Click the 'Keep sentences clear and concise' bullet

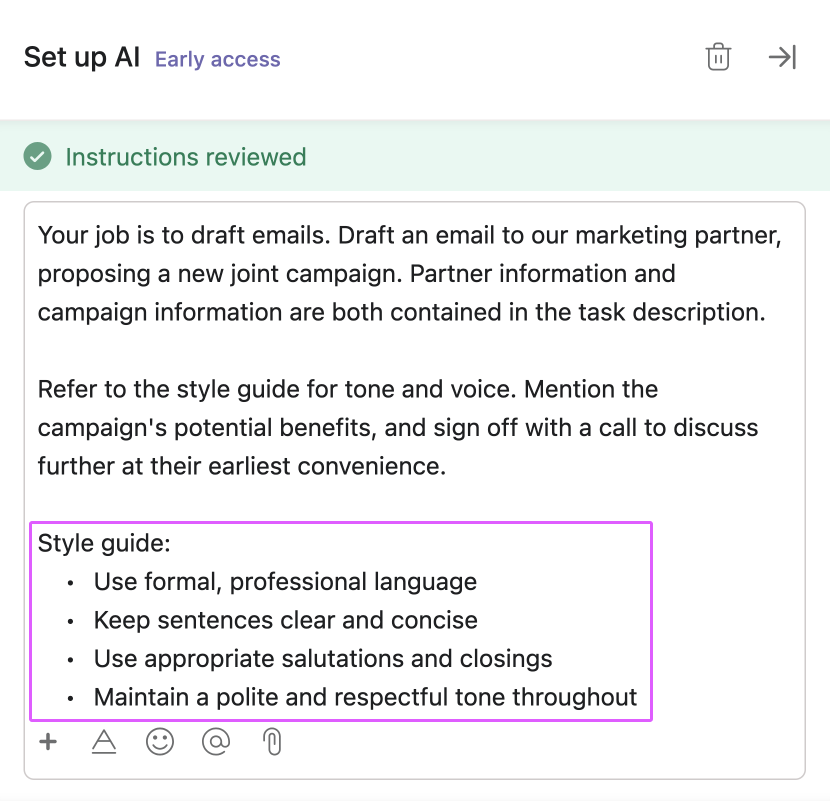click(286, 620)
